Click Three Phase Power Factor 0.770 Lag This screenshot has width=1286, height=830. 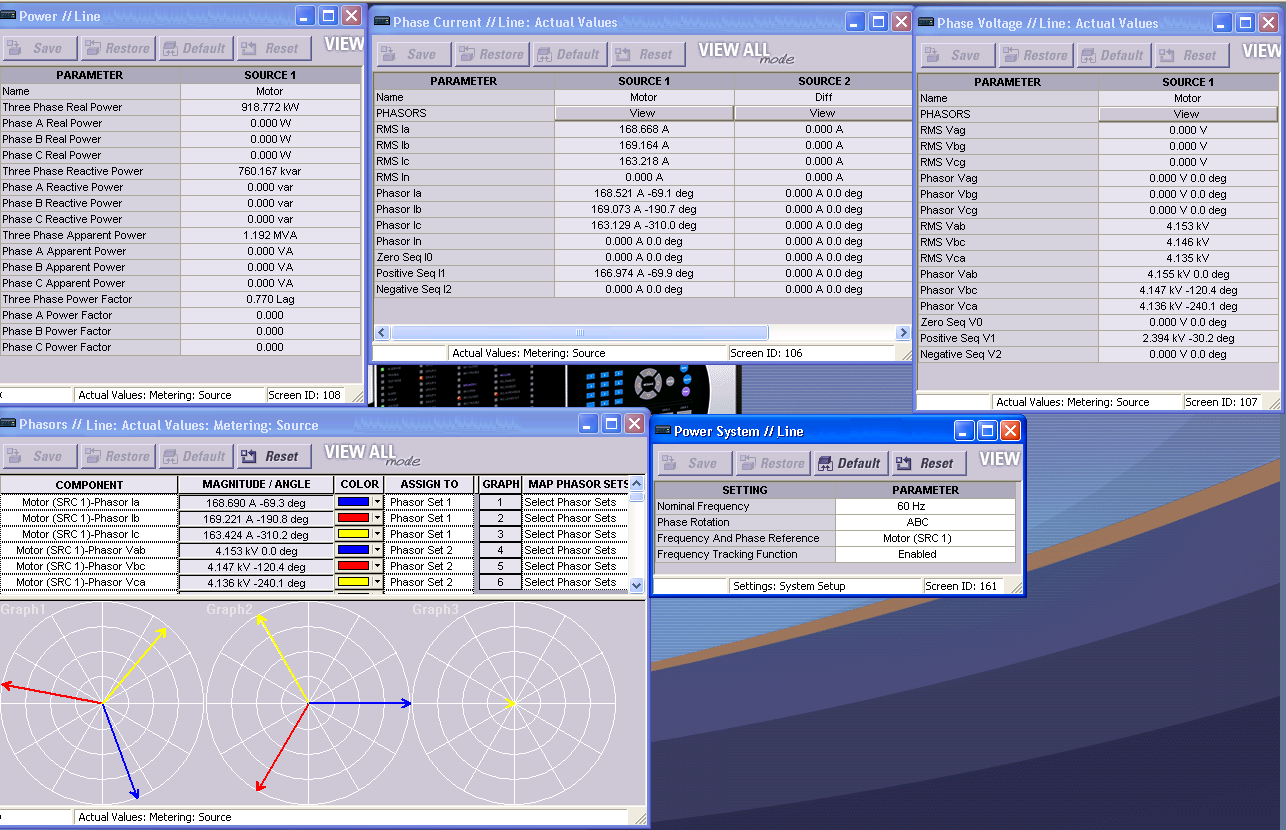point(270,299)
